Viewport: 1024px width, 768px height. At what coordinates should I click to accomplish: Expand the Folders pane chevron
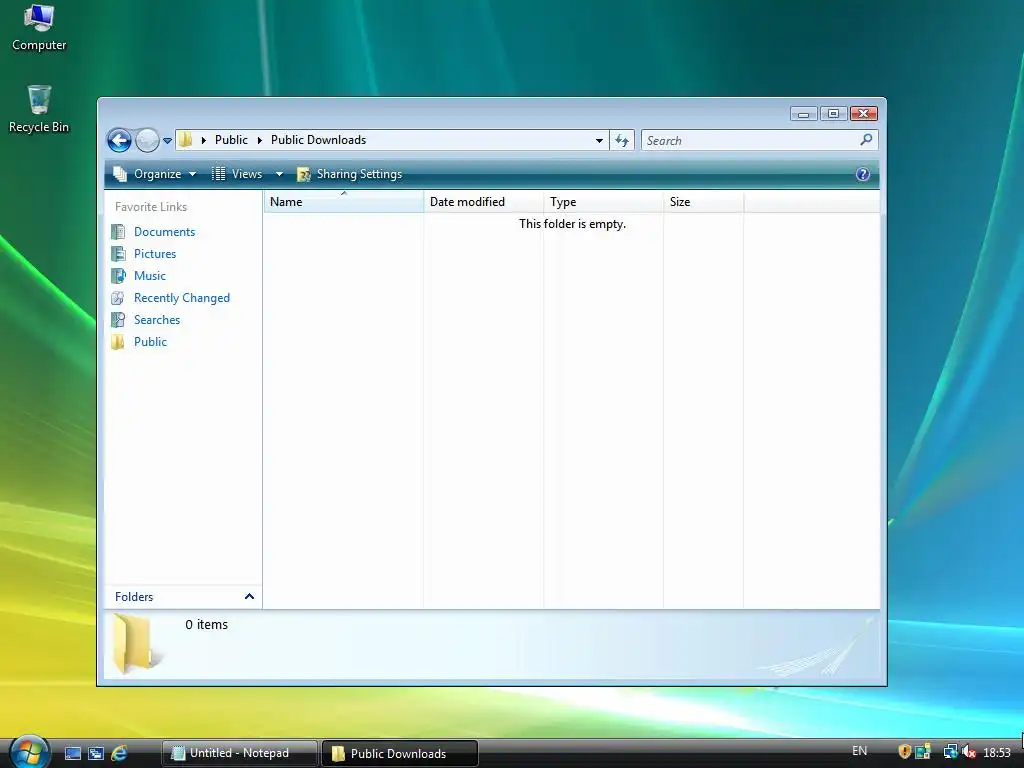[249, 597]
